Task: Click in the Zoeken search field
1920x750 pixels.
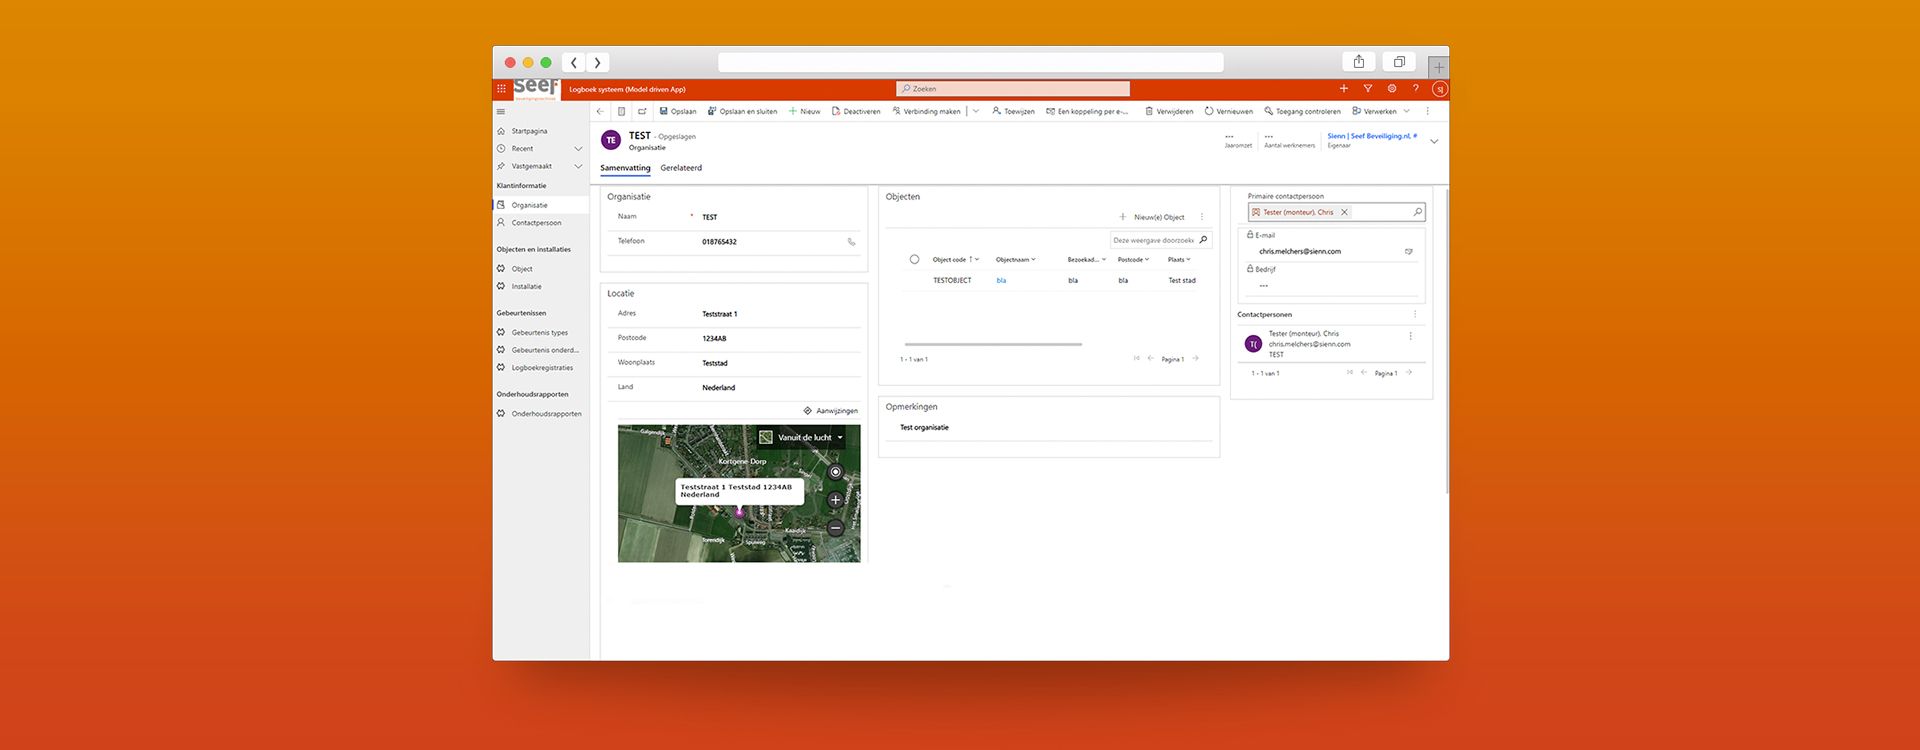Action: [x=1012, y=89]
